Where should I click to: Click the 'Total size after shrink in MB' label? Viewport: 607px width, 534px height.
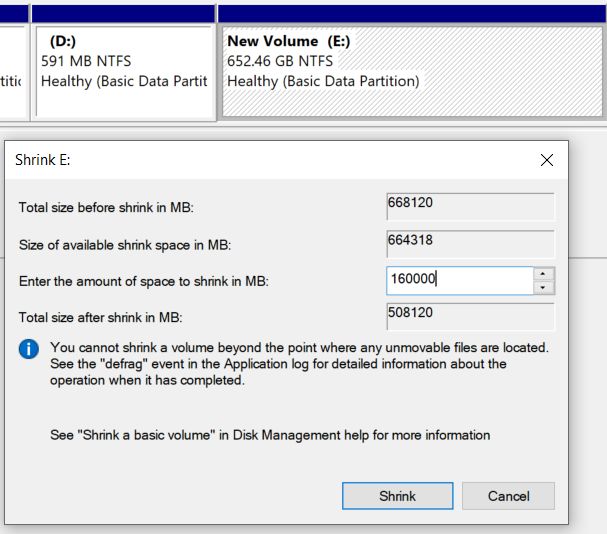point(100,318)
